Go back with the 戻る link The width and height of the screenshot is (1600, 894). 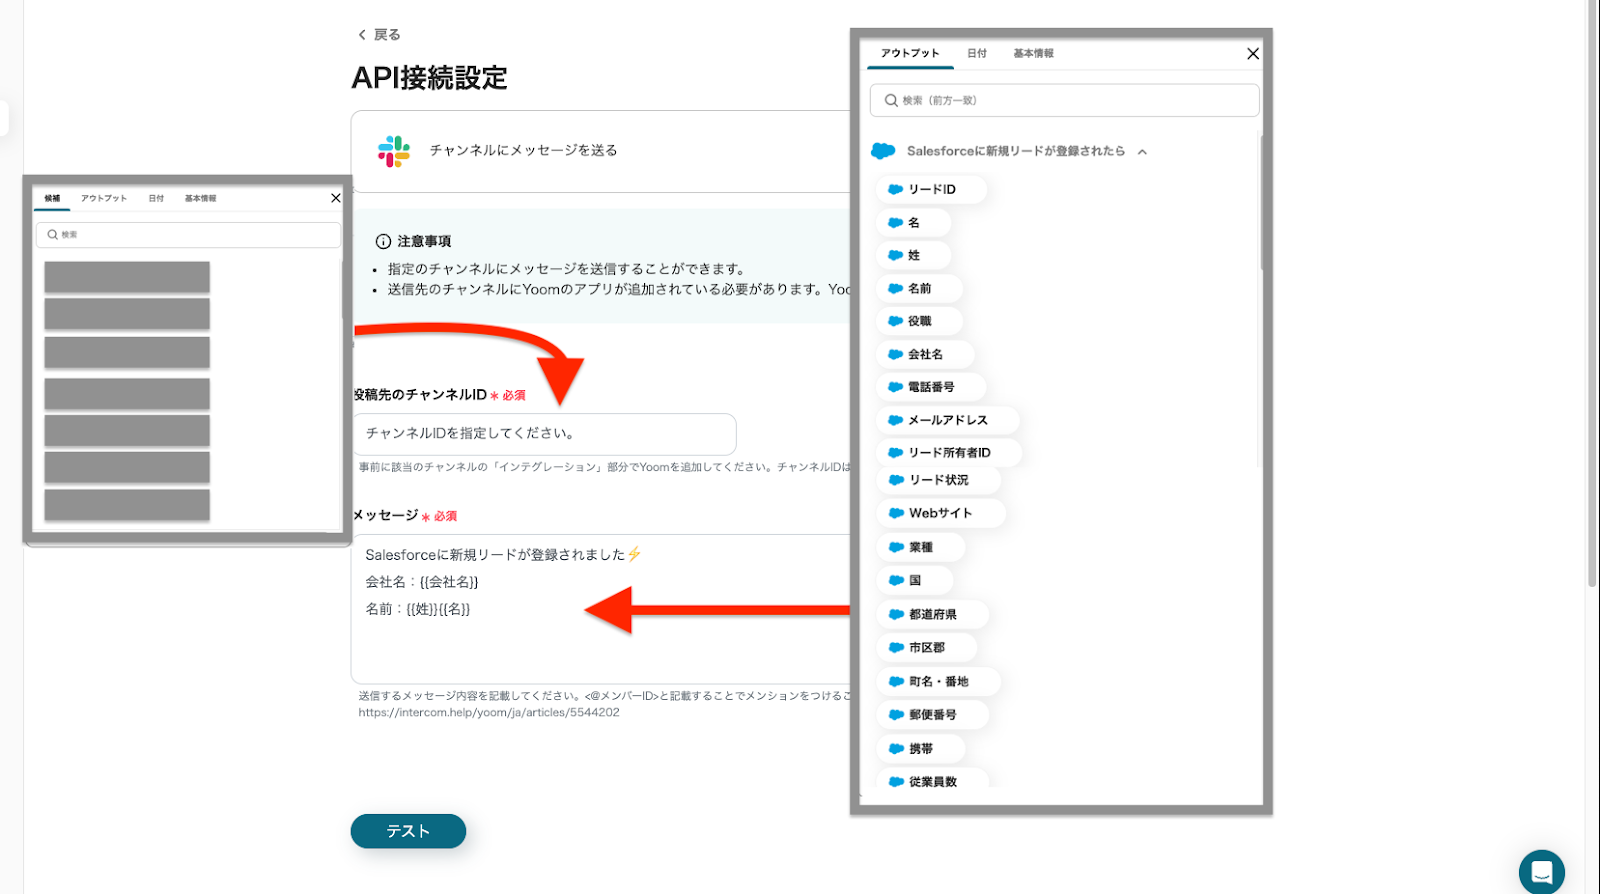coord(379,35)
